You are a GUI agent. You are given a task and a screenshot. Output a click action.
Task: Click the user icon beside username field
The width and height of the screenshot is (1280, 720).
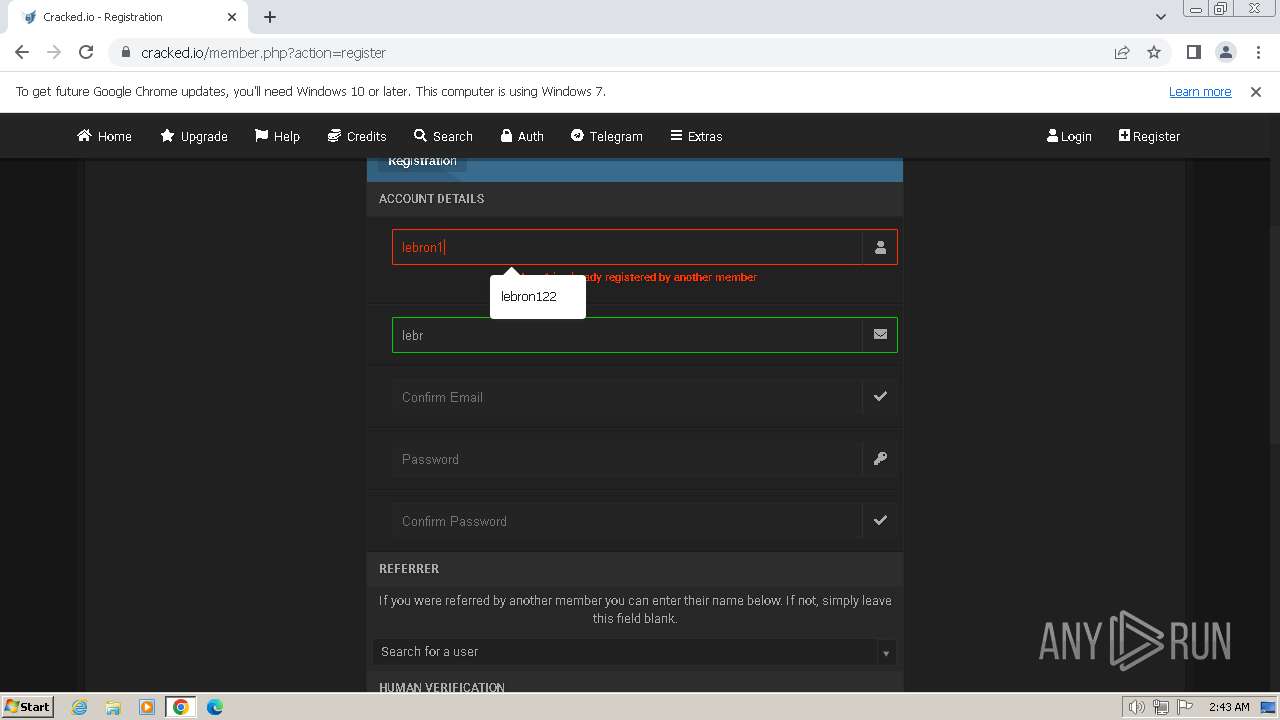click(x=880, y=247)
